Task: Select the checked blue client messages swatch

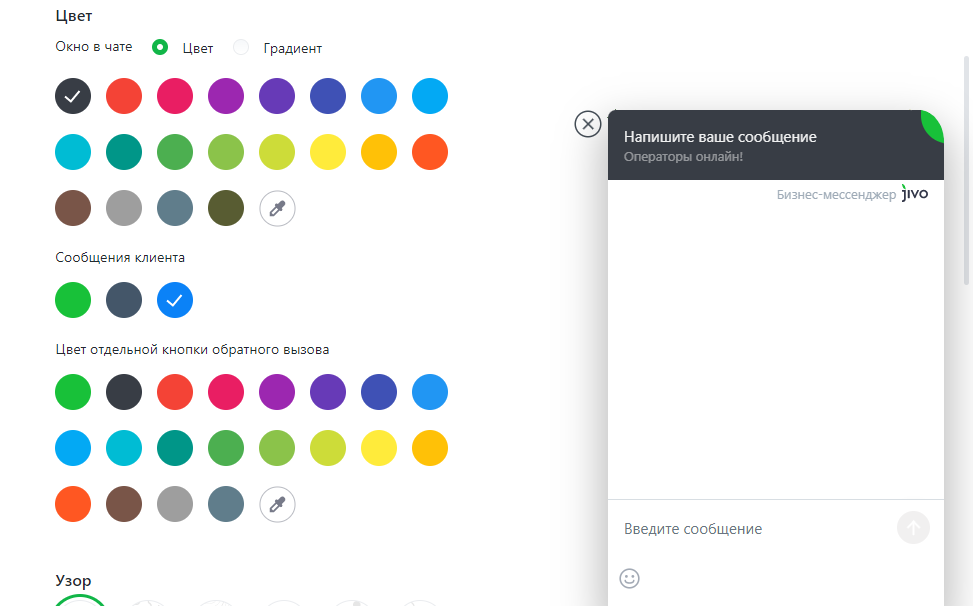Action: [x=175, y=300]
